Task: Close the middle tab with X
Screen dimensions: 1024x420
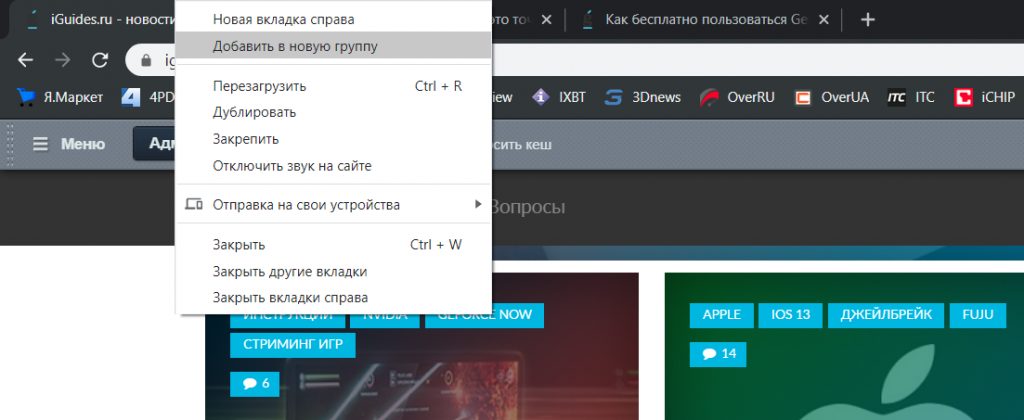Action: (547, 20)
